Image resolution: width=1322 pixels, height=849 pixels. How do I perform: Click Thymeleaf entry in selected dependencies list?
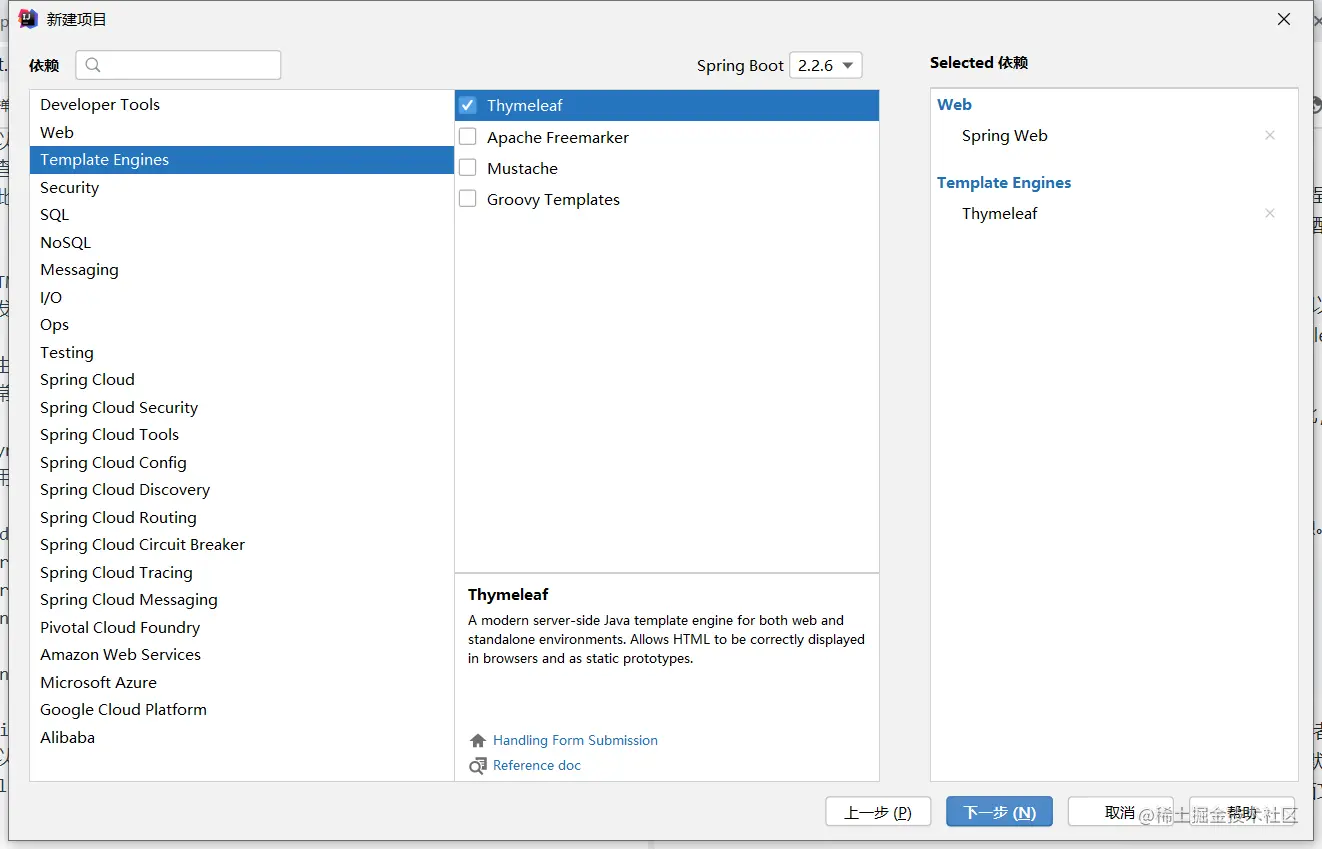click(x=1000, y=214)
